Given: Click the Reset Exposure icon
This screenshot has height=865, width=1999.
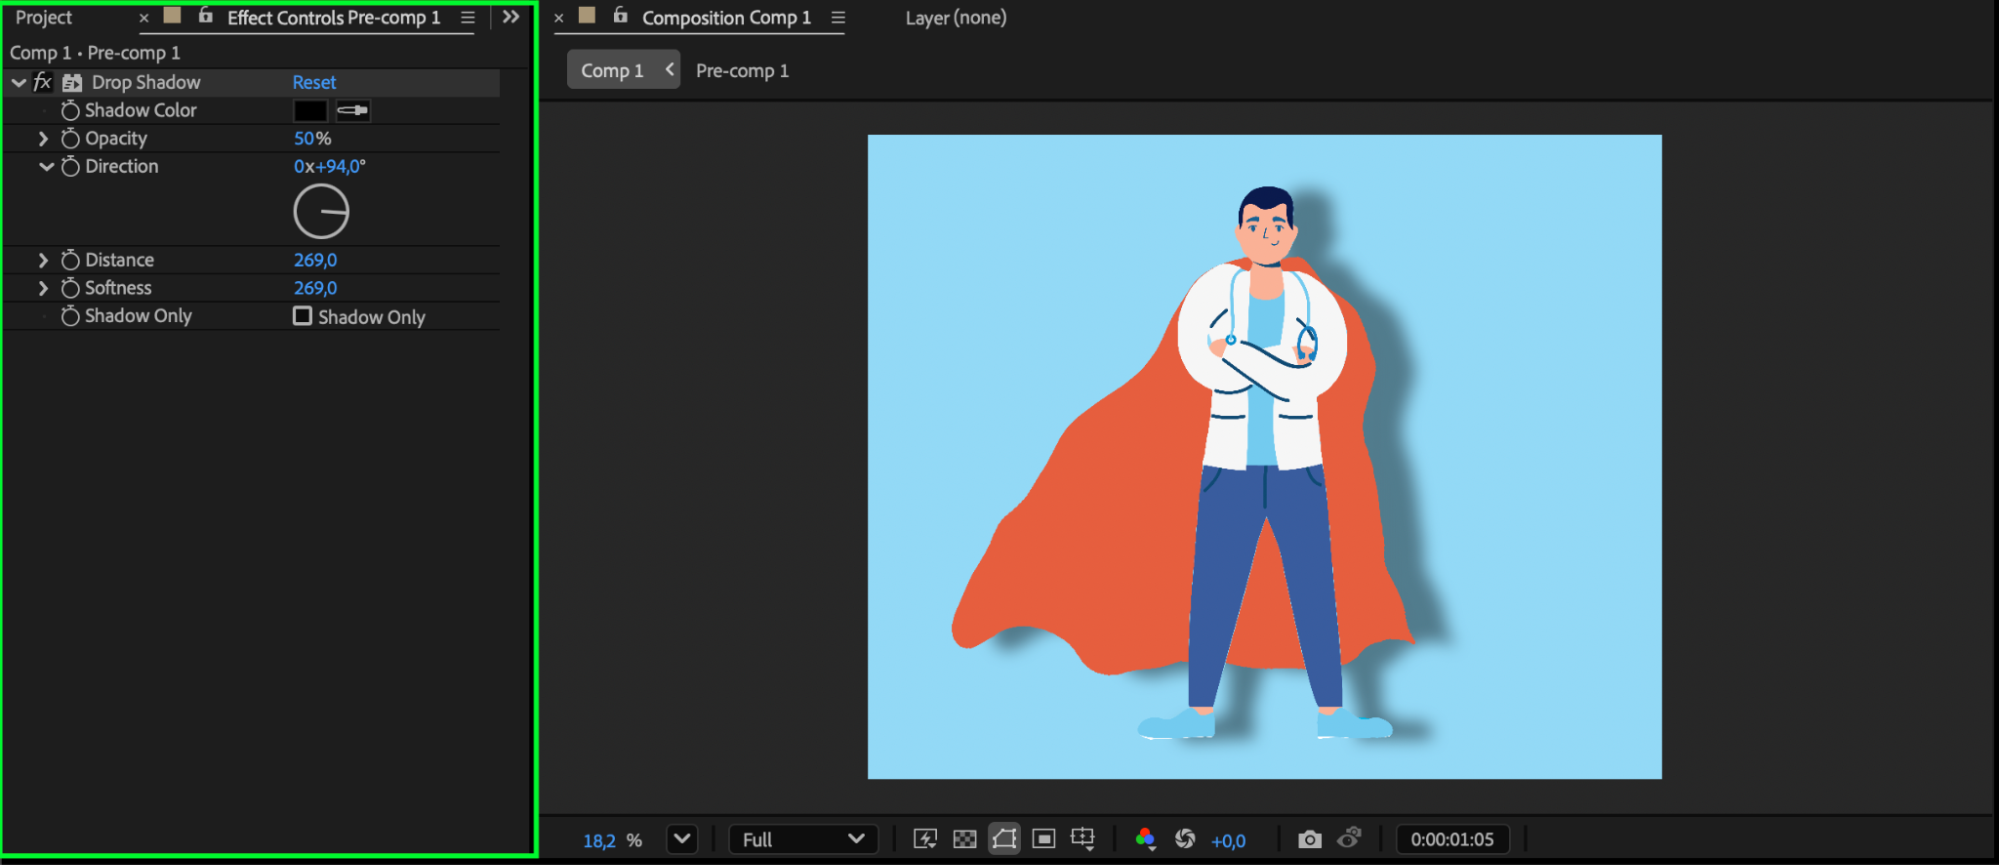Looking at the screenshot, I should 1185,839.
